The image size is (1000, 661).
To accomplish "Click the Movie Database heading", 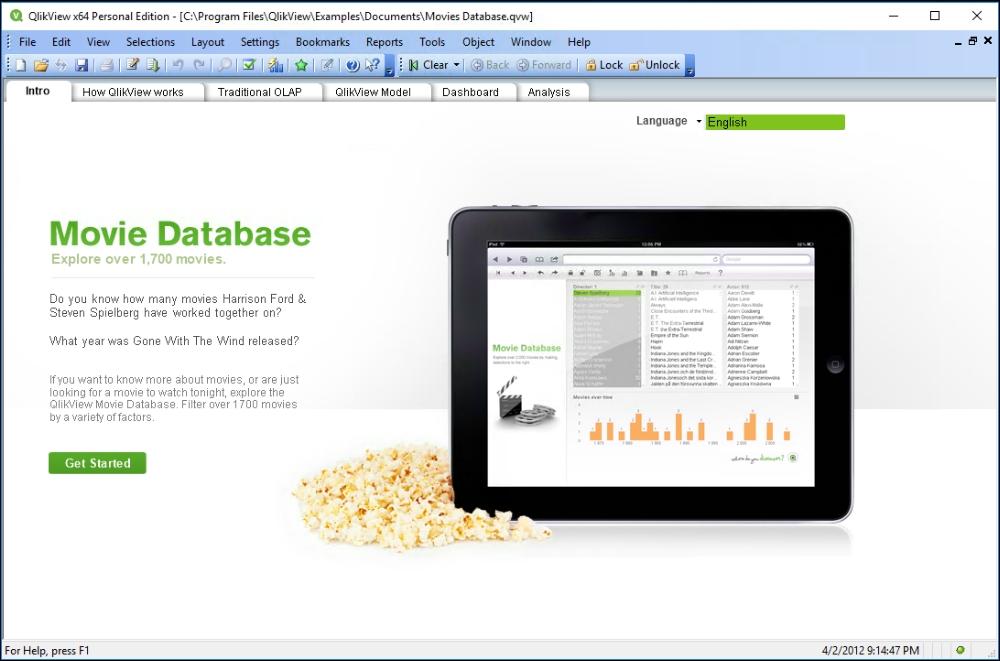I will point(180,234).
